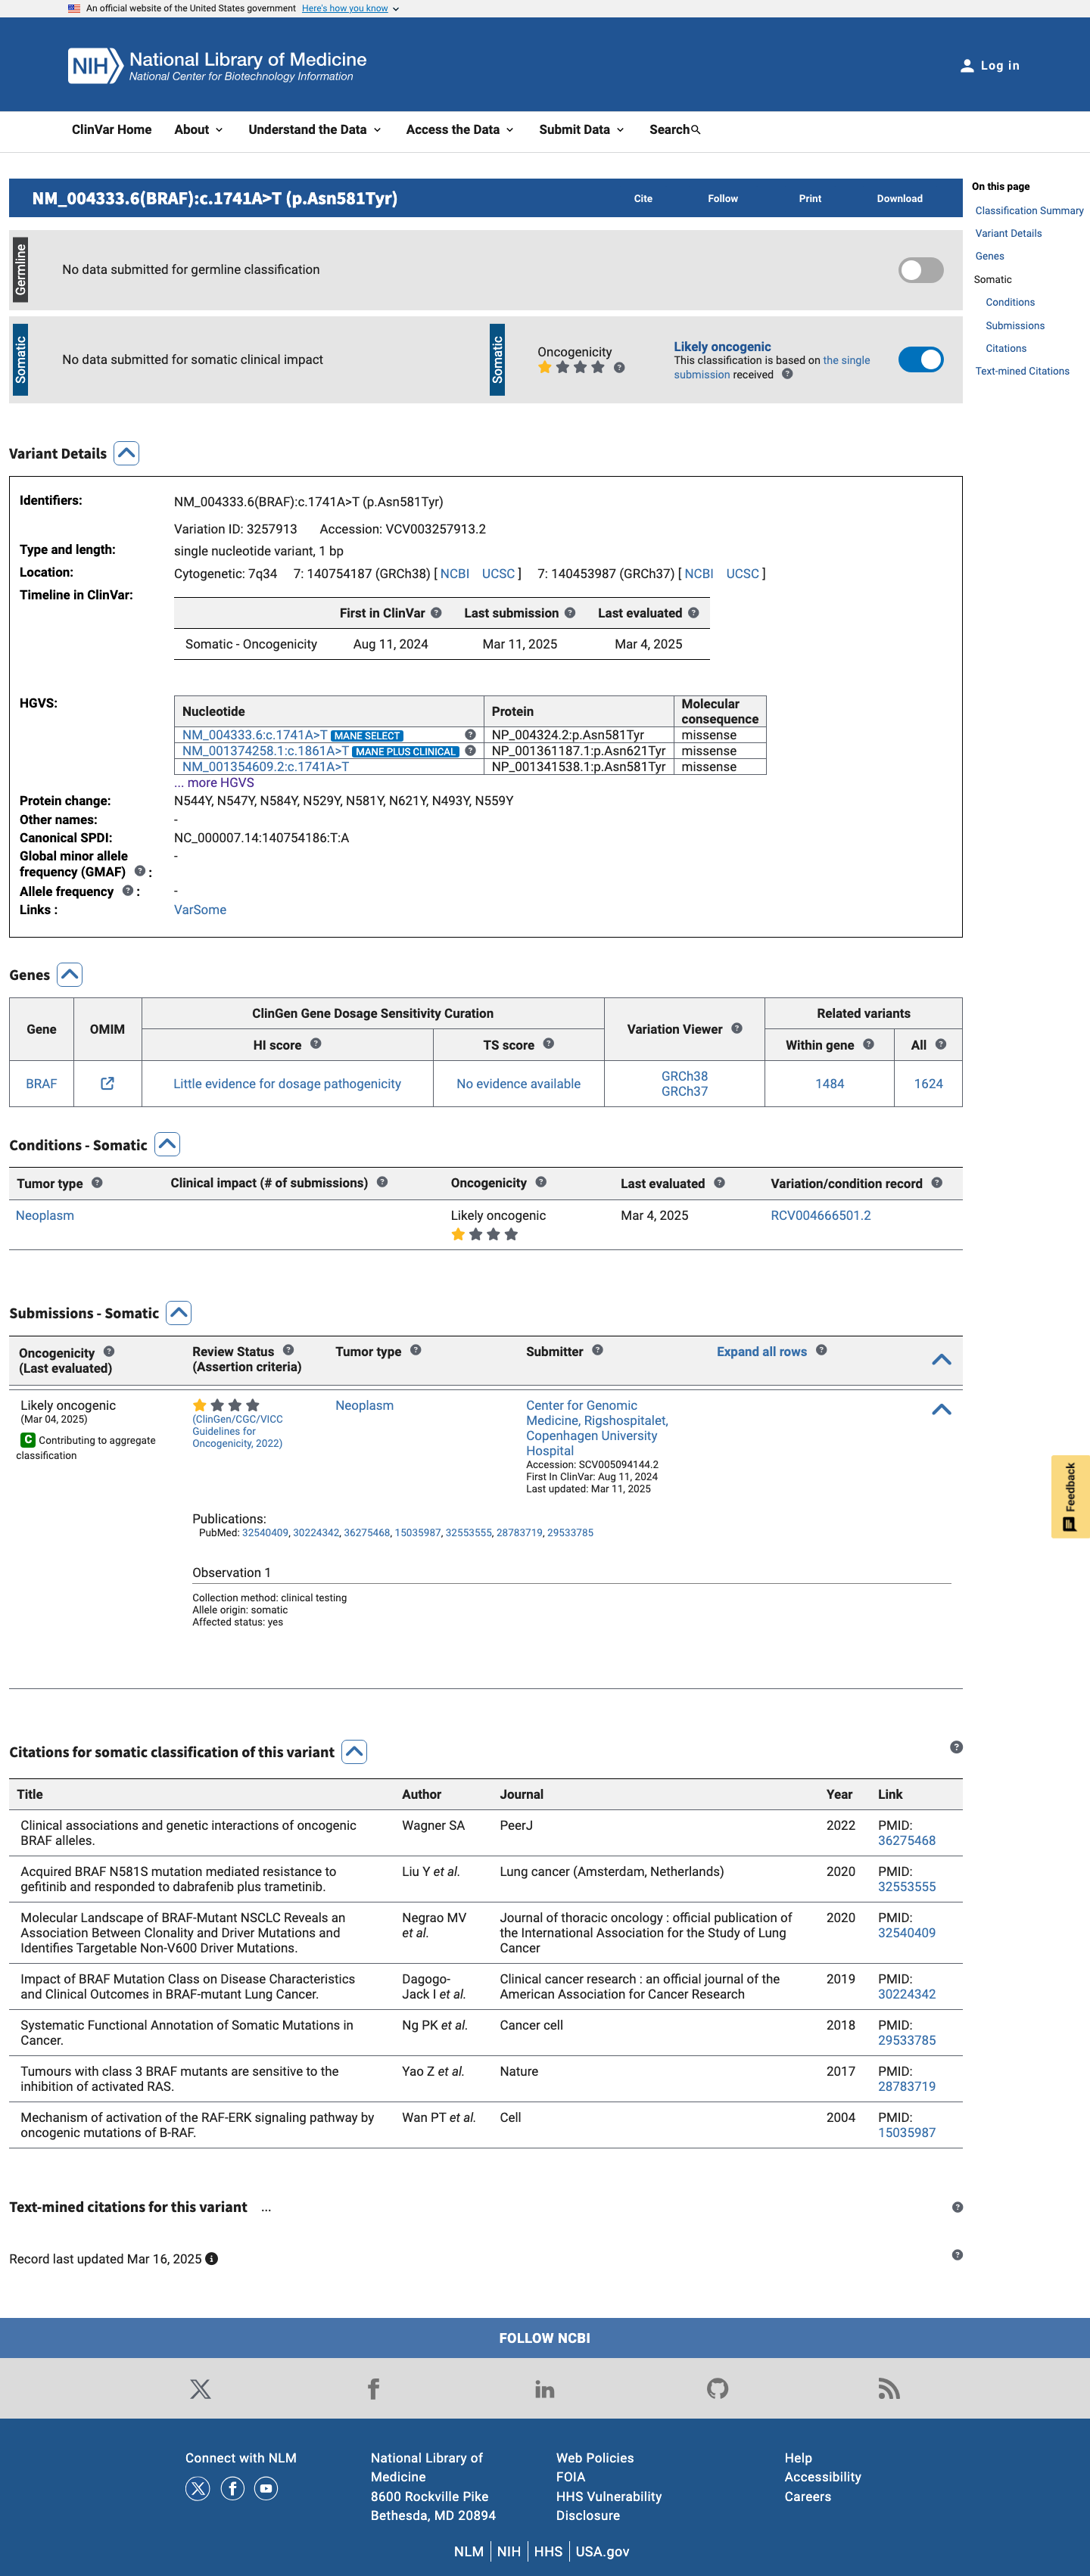Expand 'Here's how you know' banner
The image size is (1090, 2576).
click(350, 8)
